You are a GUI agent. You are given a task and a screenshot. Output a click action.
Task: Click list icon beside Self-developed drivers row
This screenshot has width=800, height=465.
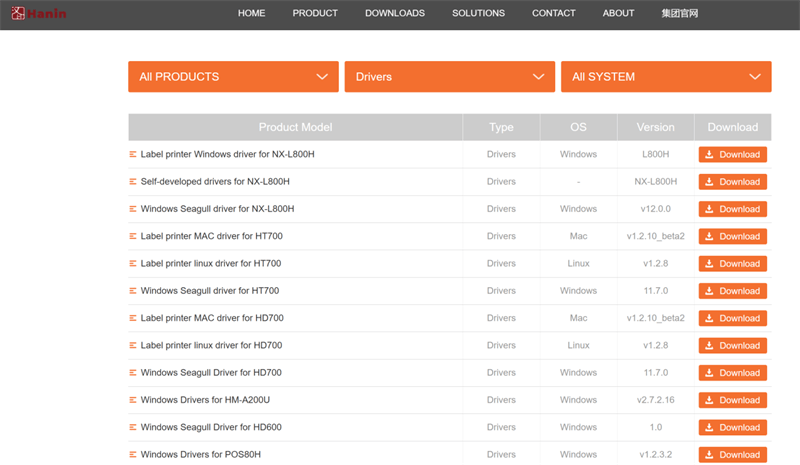pyautogui.click(x=133, y=182)
